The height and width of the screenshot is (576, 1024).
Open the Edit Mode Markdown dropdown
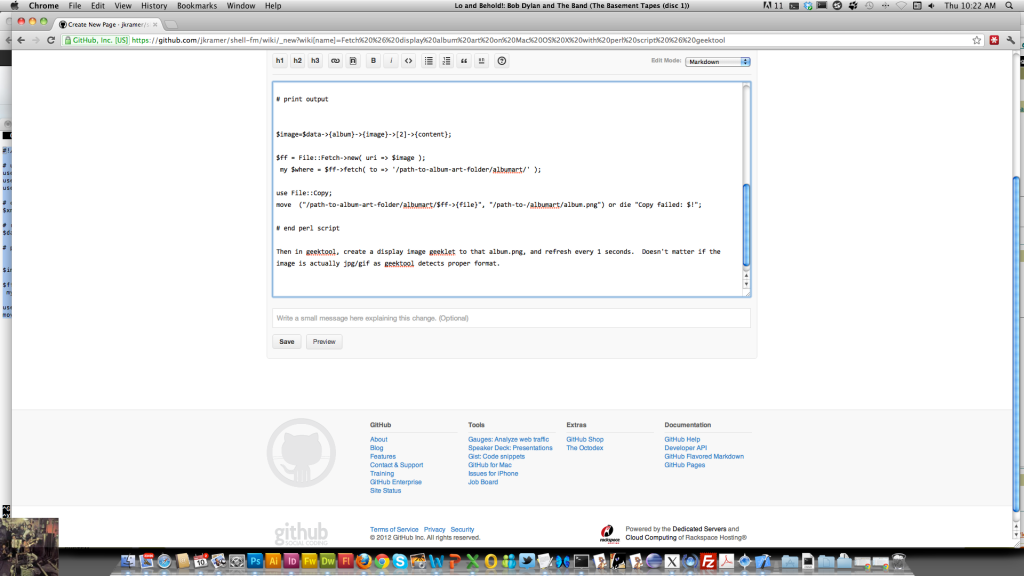tap(717, 61)
